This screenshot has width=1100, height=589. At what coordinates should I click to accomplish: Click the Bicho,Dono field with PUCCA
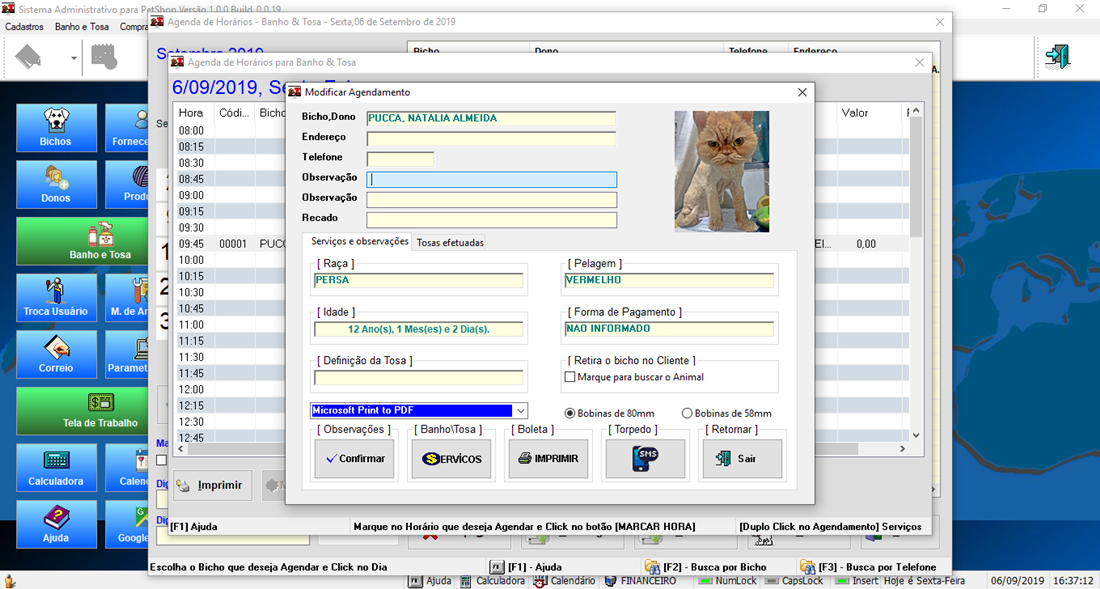click(491, 119)
